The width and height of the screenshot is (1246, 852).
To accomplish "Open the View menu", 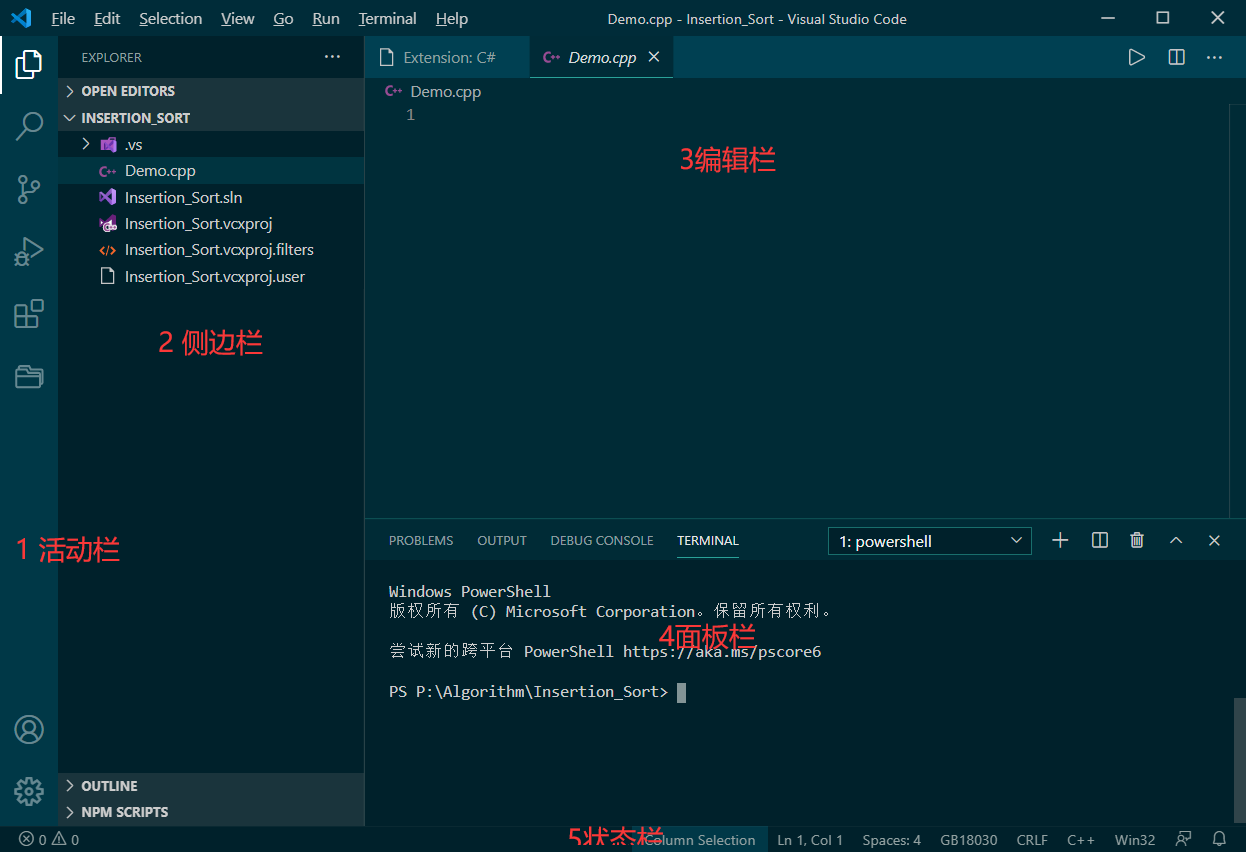I will pos(238,18).
